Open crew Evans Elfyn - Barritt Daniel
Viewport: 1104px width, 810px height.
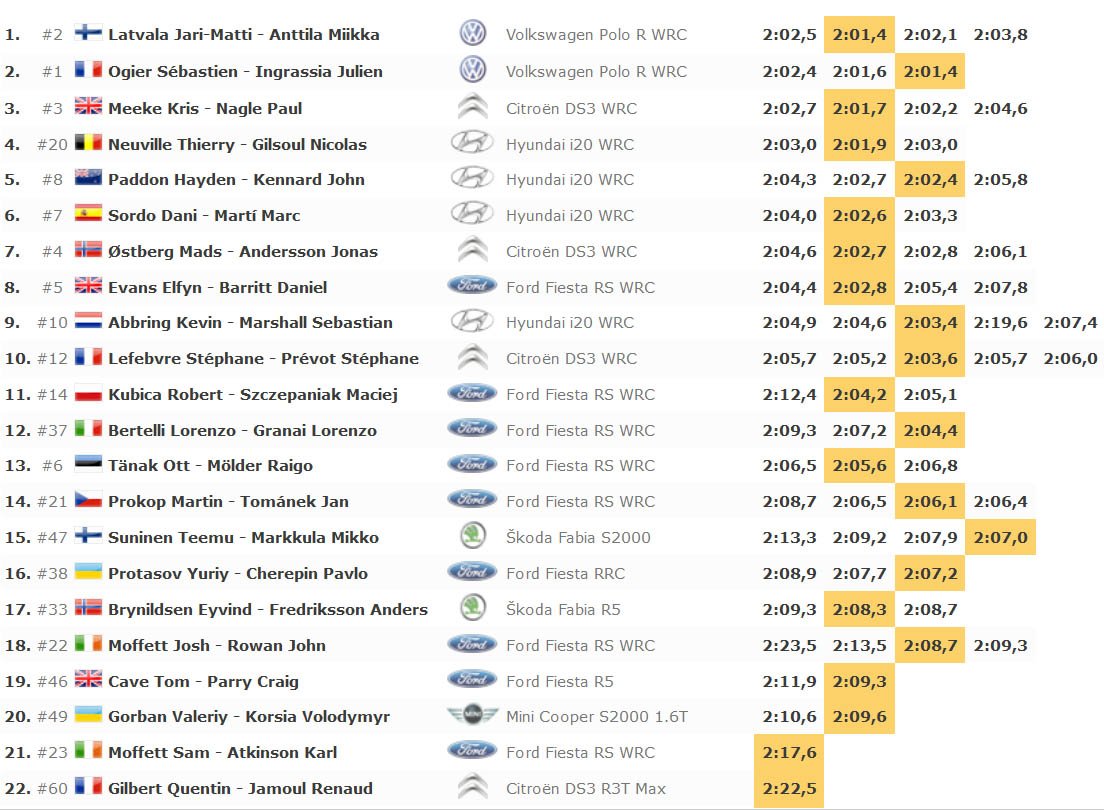point(218,287)
